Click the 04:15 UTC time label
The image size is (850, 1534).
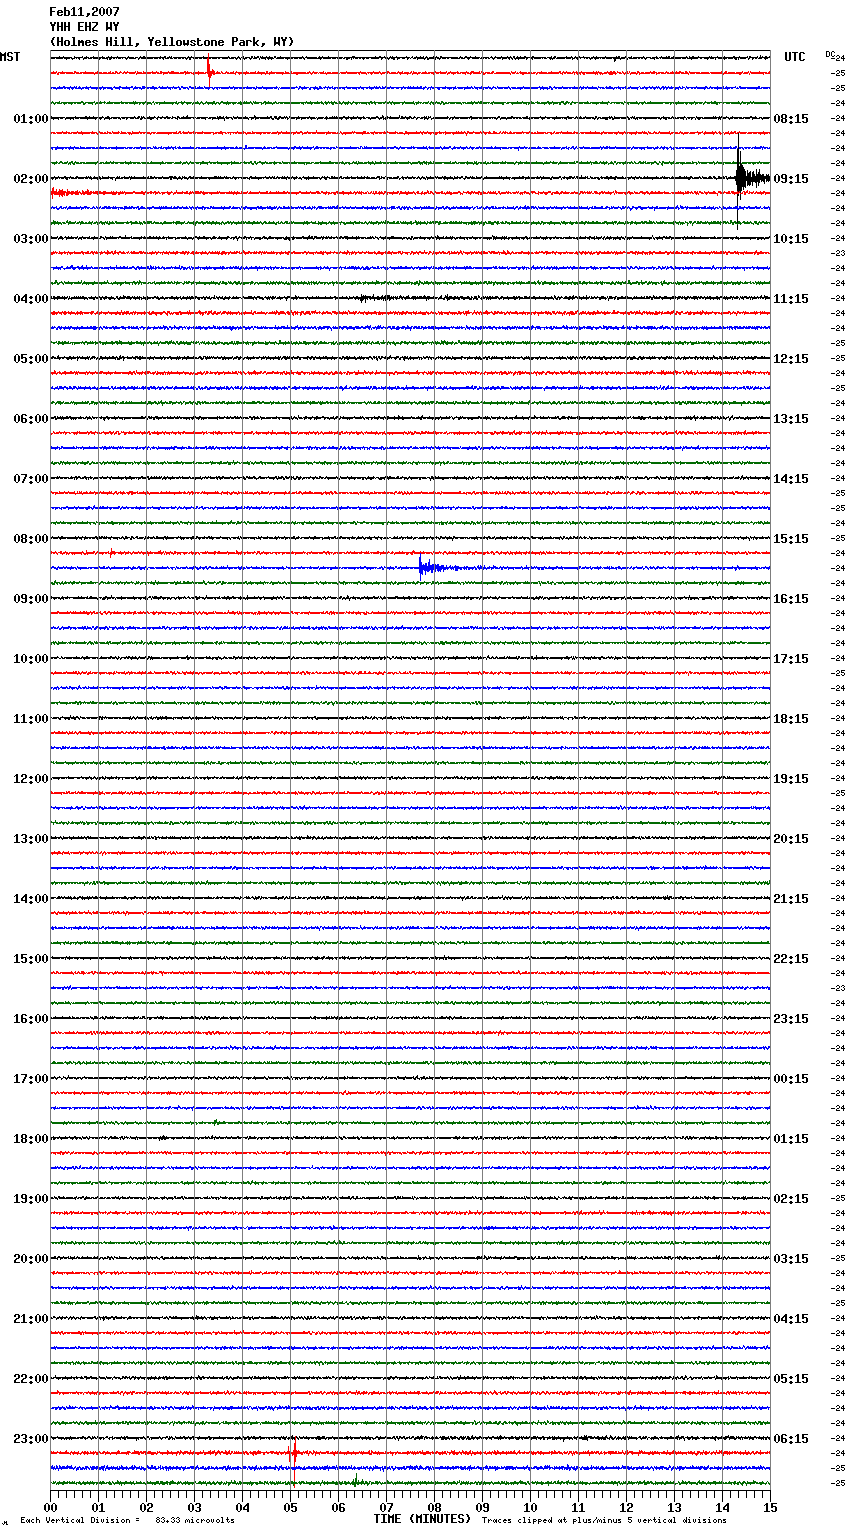click(x=791, y=1319)
